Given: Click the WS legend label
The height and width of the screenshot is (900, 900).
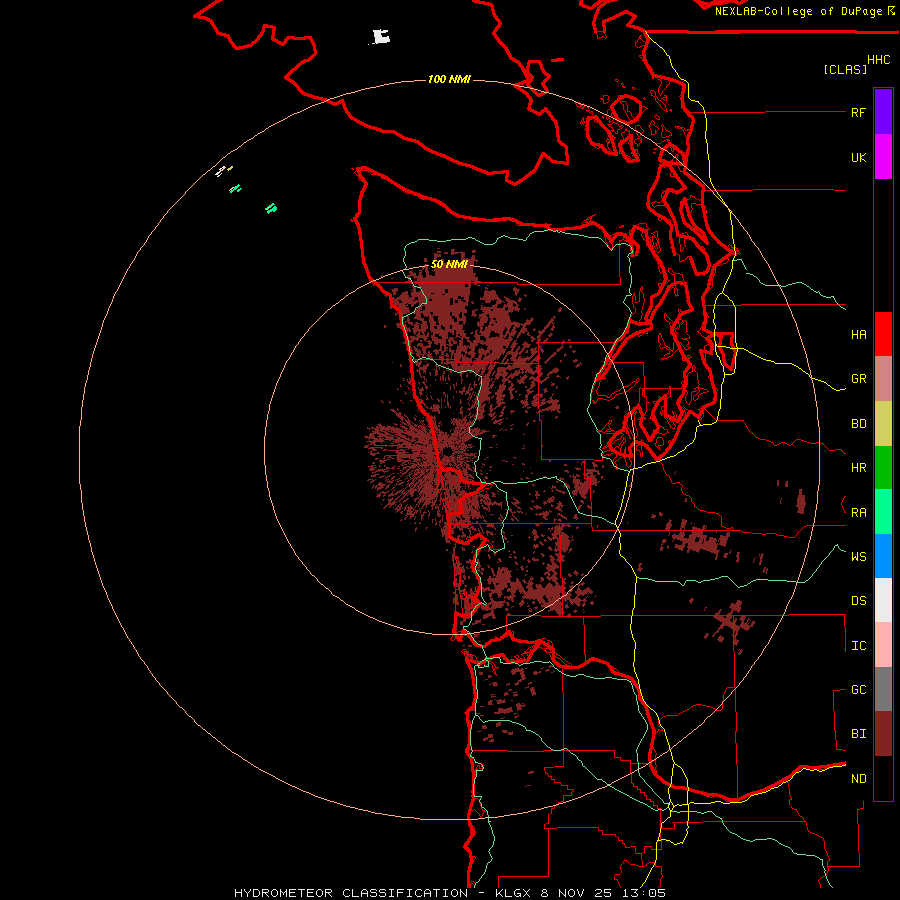Looking at the screenshot, I should point(858,556).
